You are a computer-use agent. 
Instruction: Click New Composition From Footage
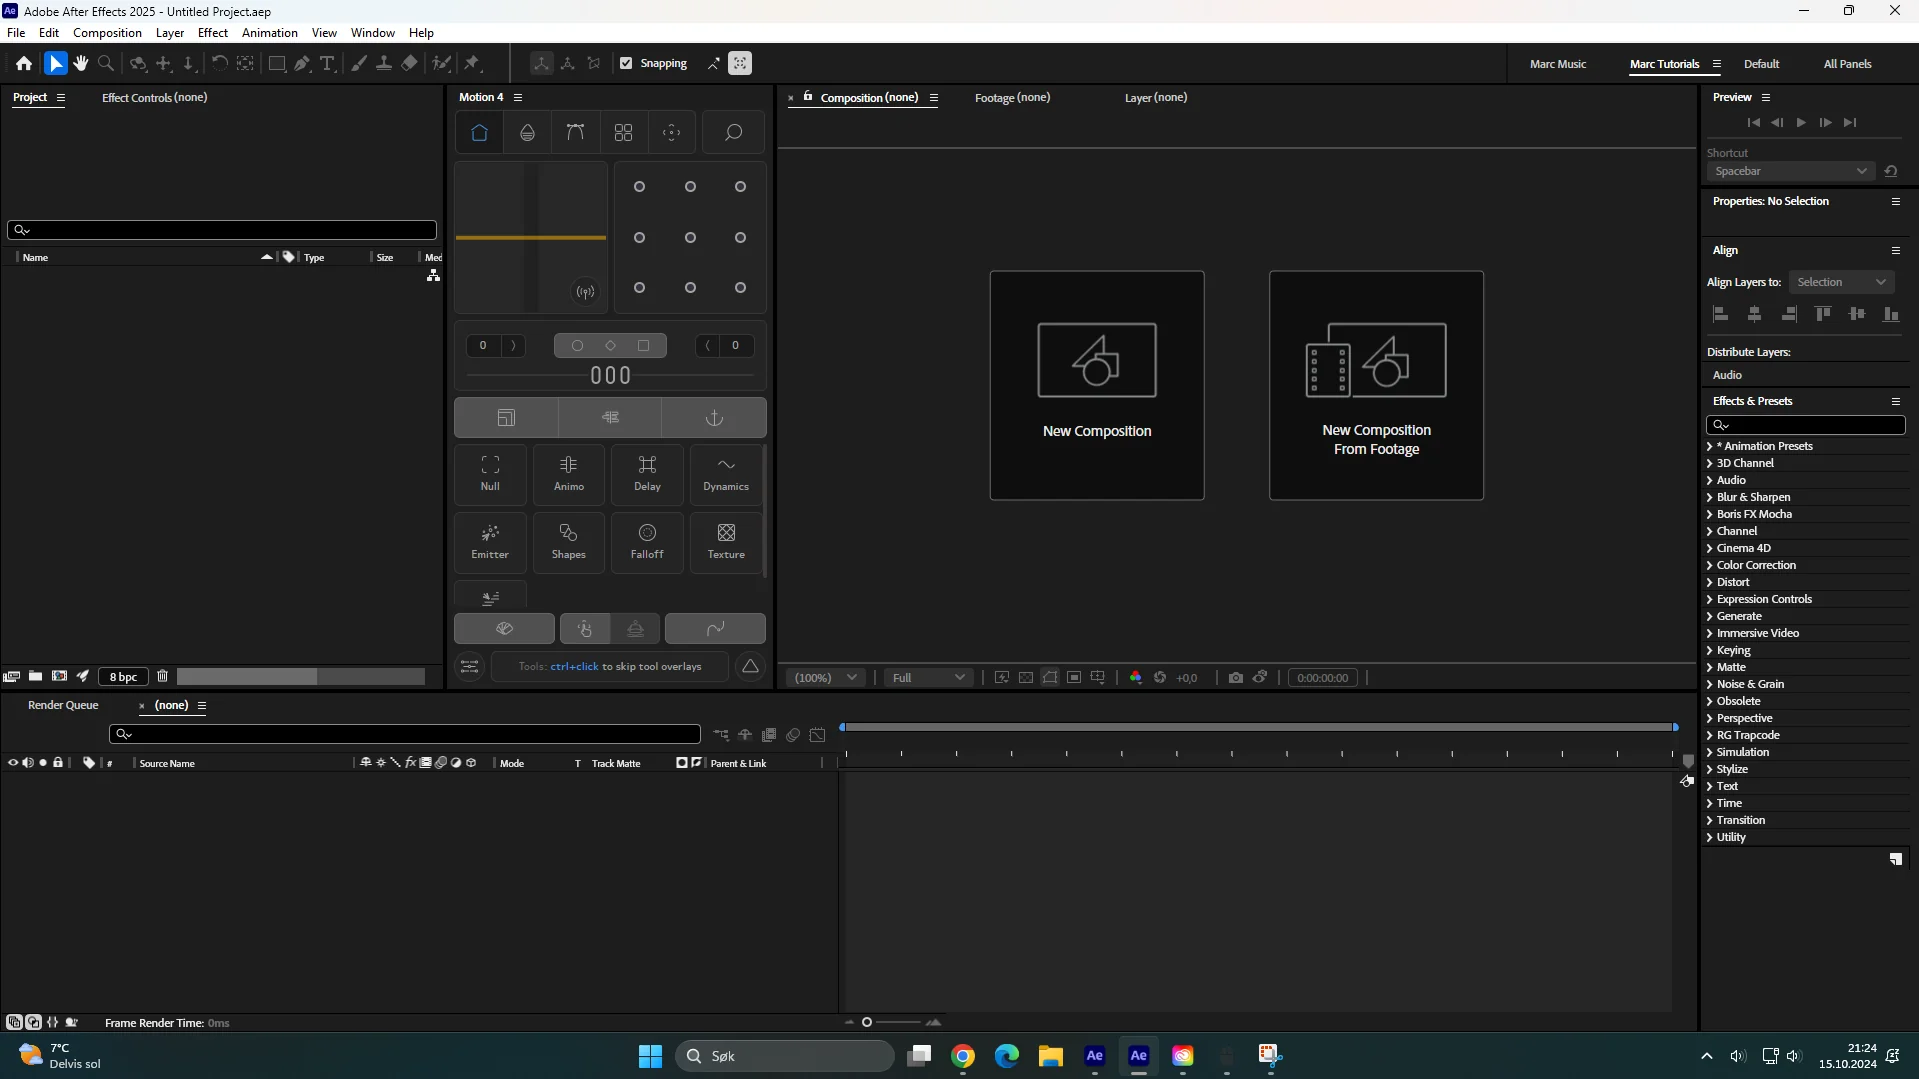pyautogui.click(x=1377, y=385)
